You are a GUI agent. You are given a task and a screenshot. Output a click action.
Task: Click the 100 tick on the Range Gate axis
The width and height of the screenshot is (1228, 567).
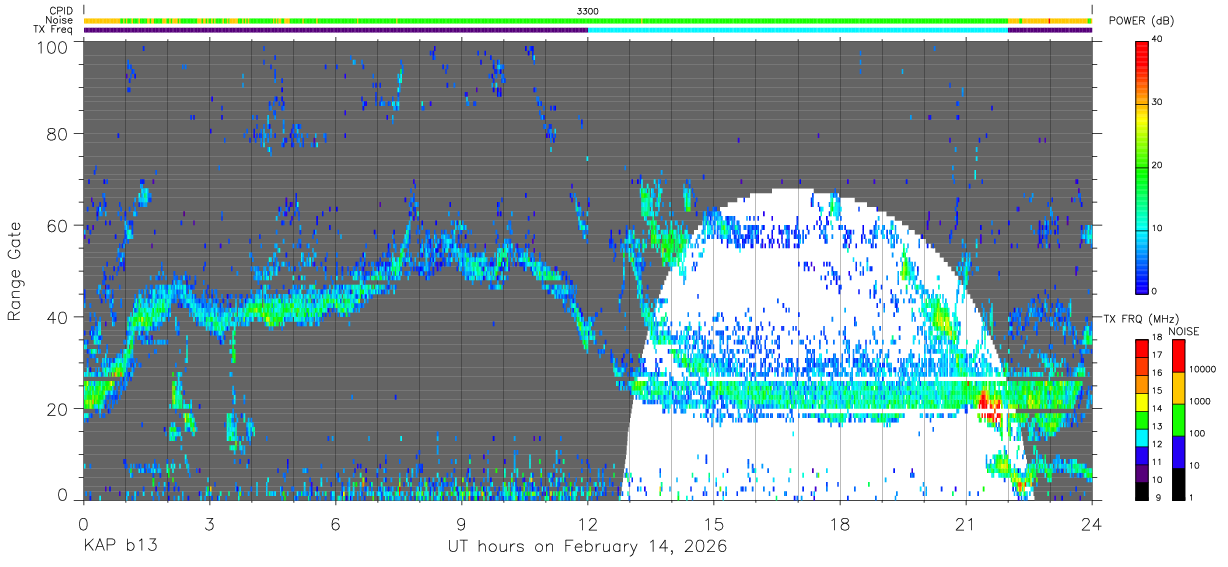click(x=52, y=46)
